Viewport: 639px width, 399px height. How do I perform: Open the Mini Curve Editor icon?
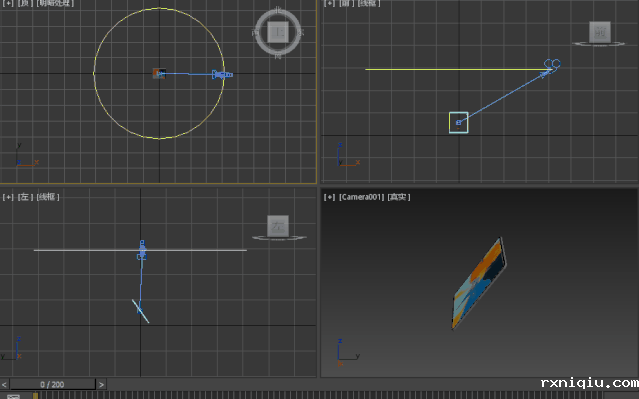point(13,397)
